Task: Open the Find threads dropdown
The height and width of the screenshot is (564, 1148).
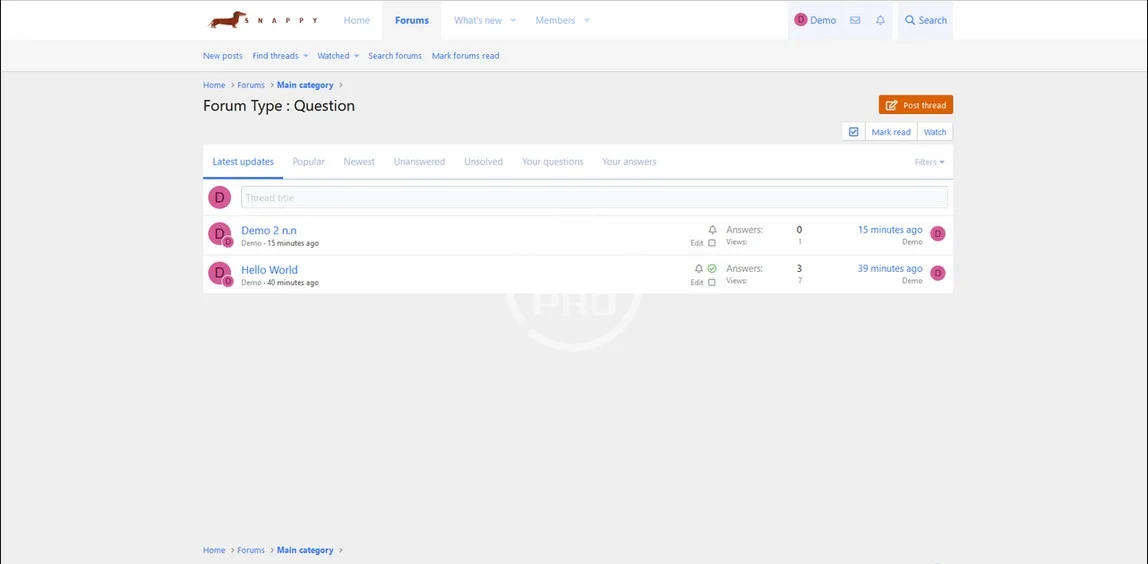Action: [x=280, y=56]
